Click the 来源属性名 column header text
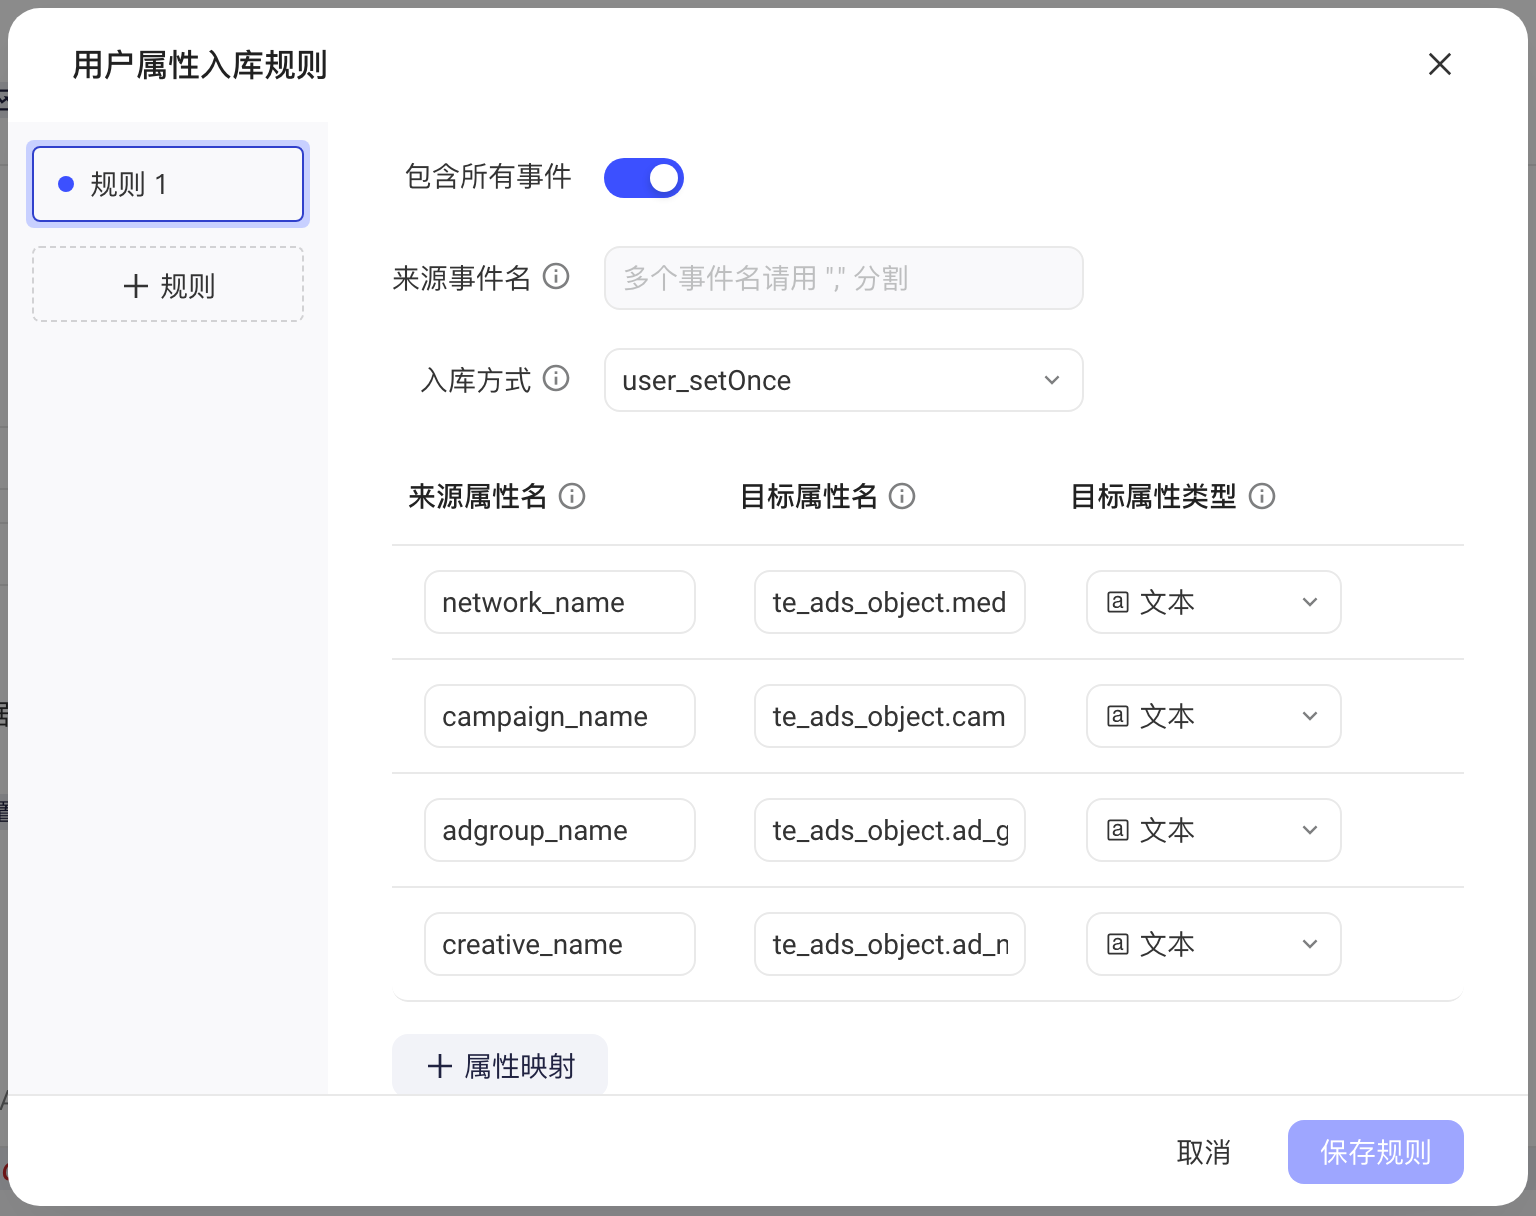This screenshot has height=1216, width=1536. tap(477, 496)
